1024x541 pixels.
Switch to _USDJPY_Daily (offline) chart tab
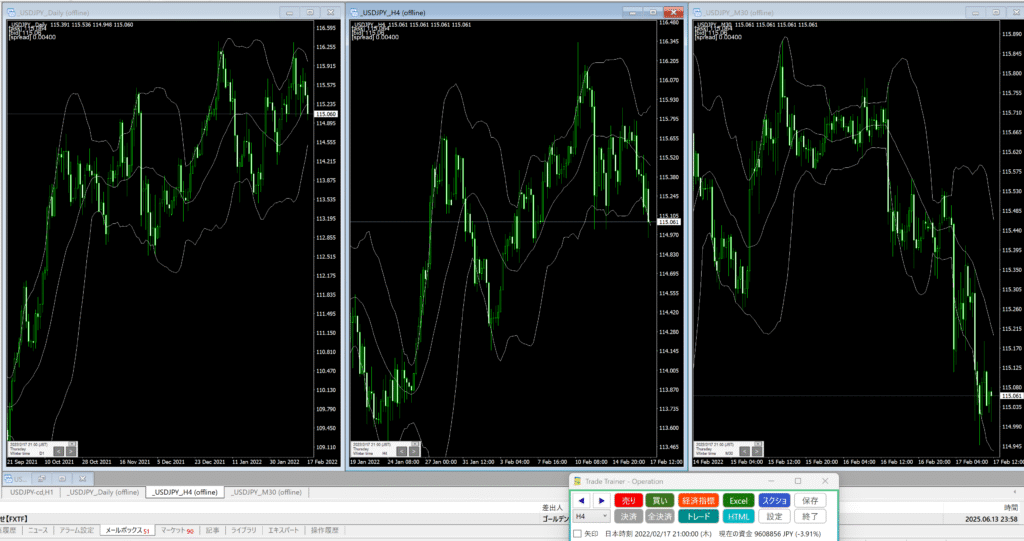tap(103, 492)
